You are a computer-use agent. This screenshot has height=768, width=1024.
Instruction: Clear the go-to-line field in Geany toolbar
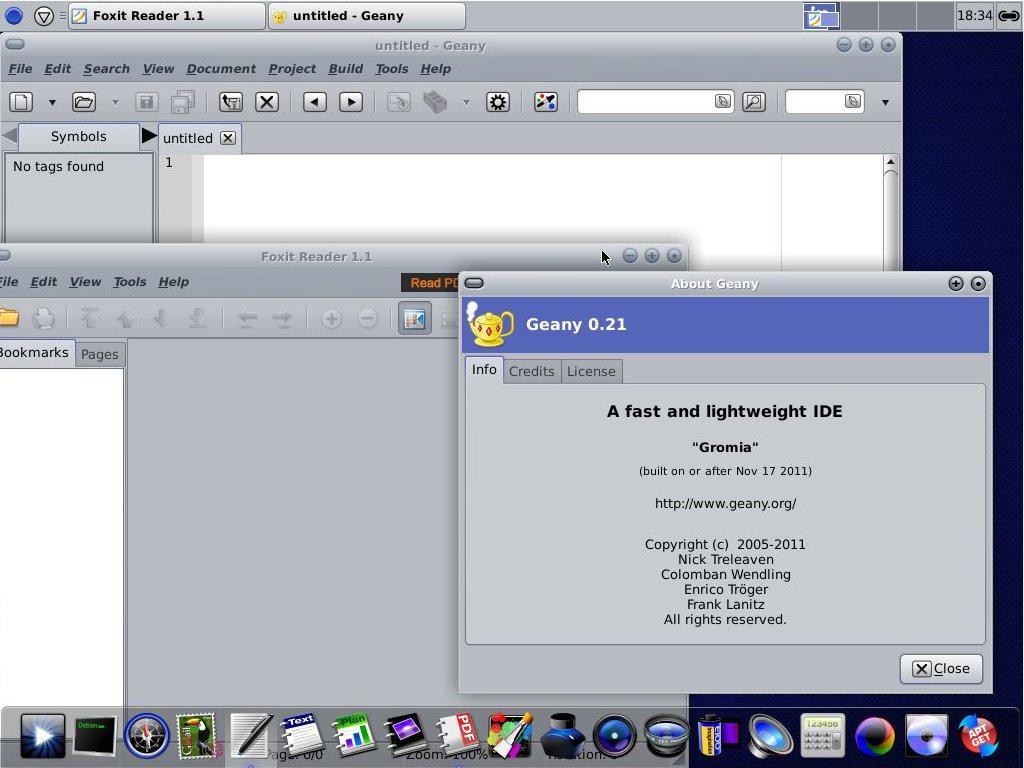point(852,101)
